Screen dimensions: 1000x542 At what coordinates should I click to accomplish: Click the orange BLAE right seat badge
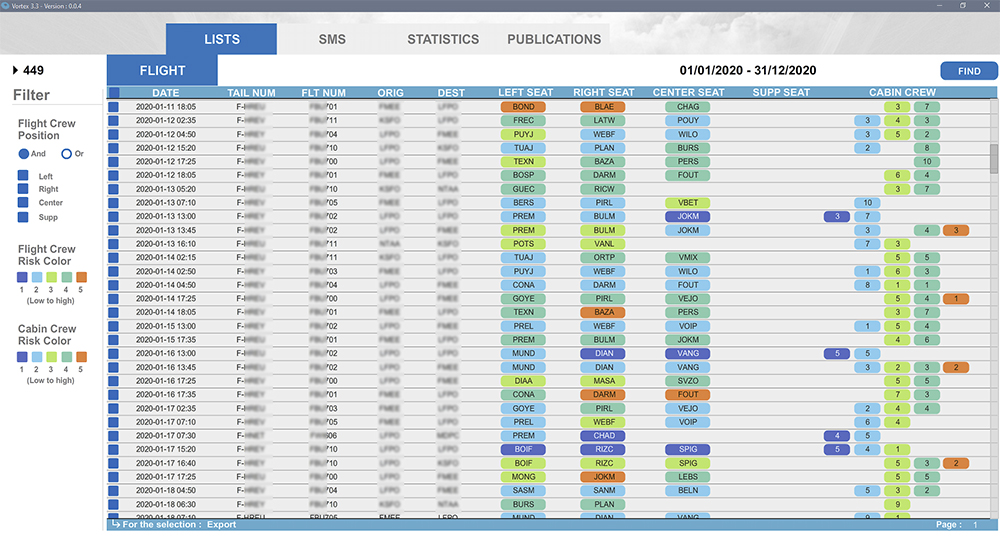click(603, 106)
